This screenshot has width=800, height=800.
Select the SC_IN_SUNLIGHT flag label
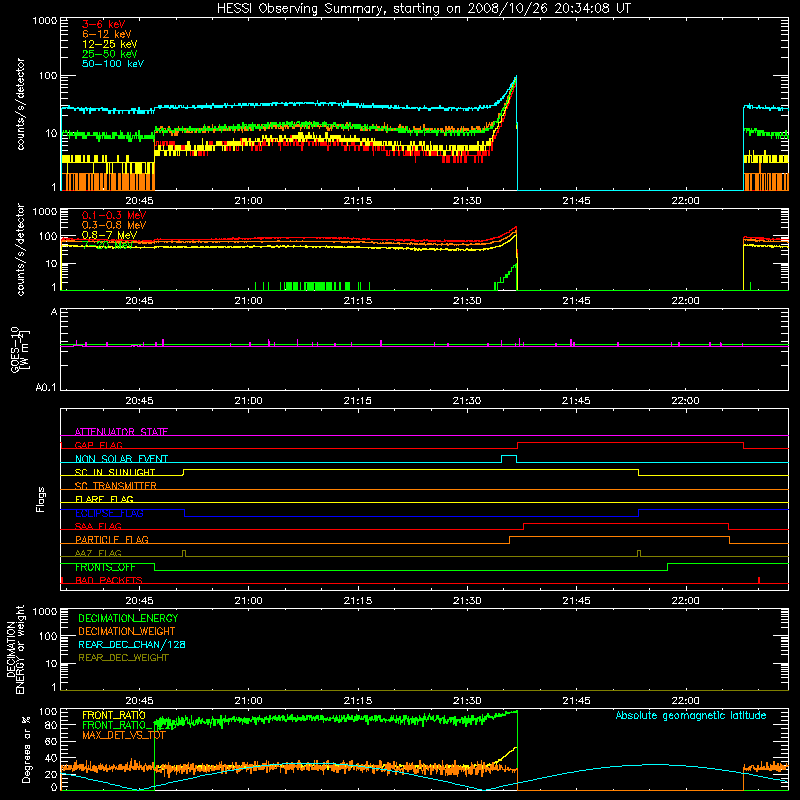115,472
